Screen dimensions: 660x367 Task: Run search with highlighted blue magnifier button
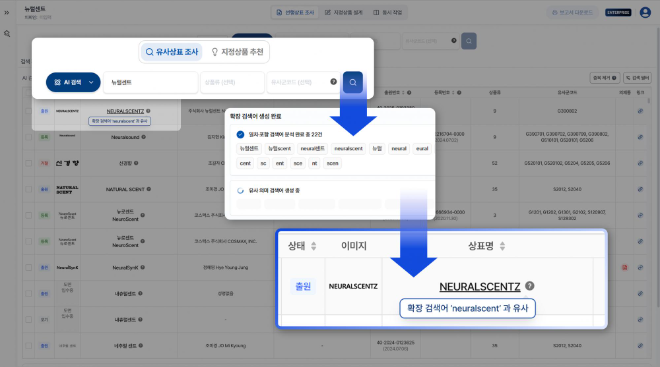point(353,82)
